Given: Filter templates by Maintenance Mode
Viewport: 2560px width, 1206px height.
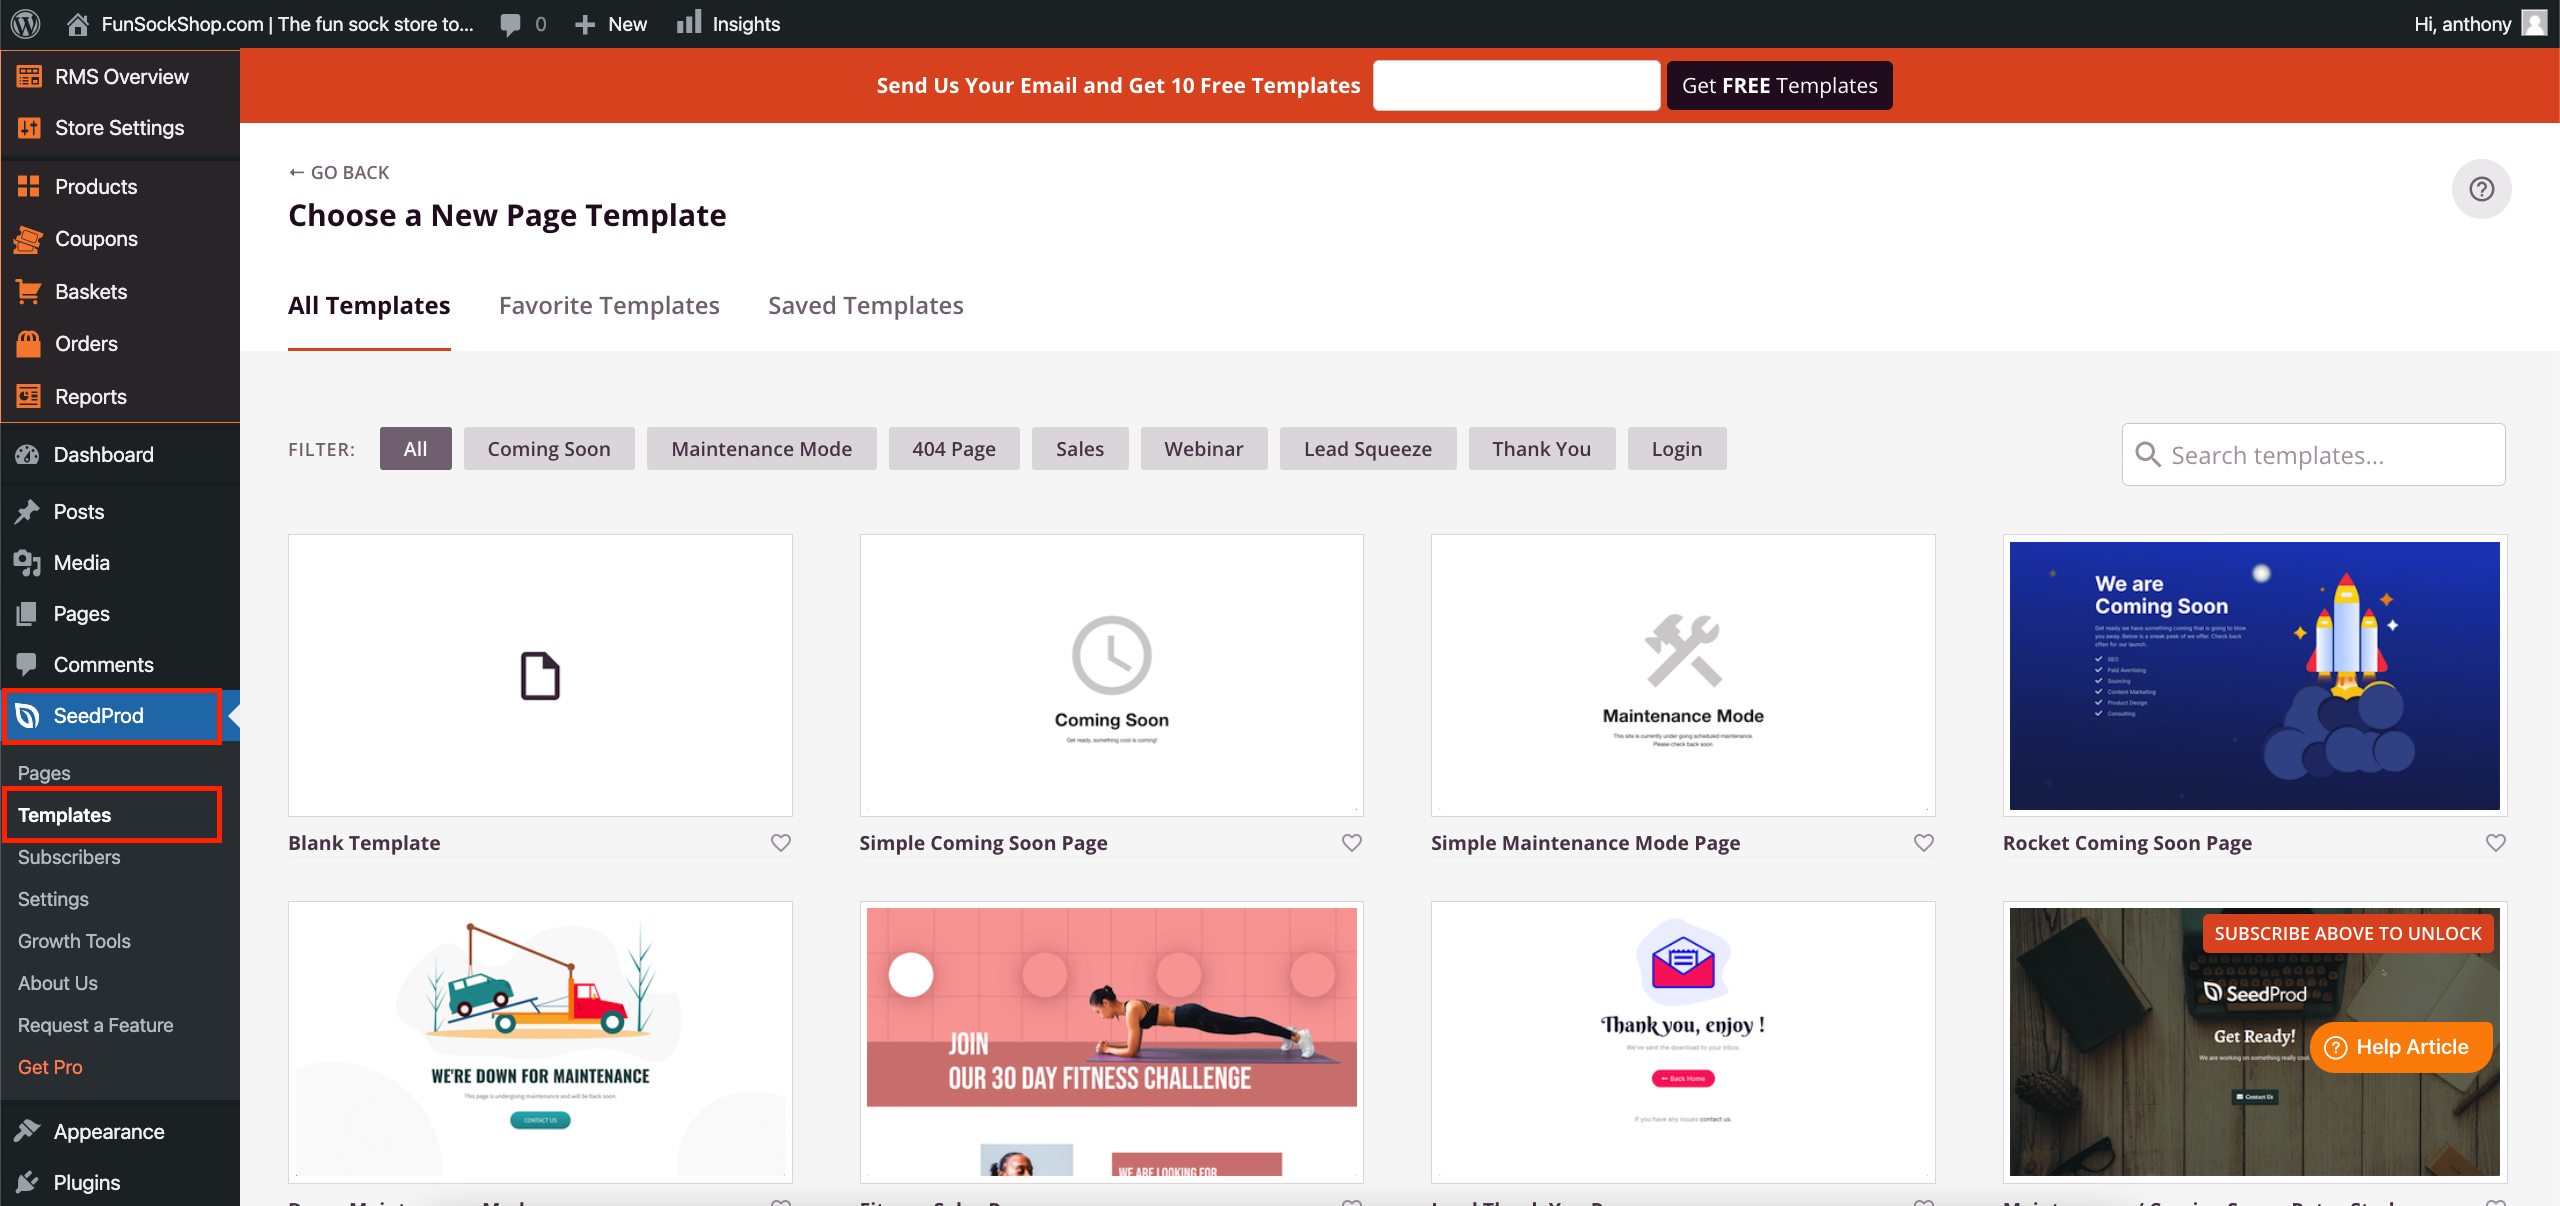Looking at the screenshot, I should (761, 449).
